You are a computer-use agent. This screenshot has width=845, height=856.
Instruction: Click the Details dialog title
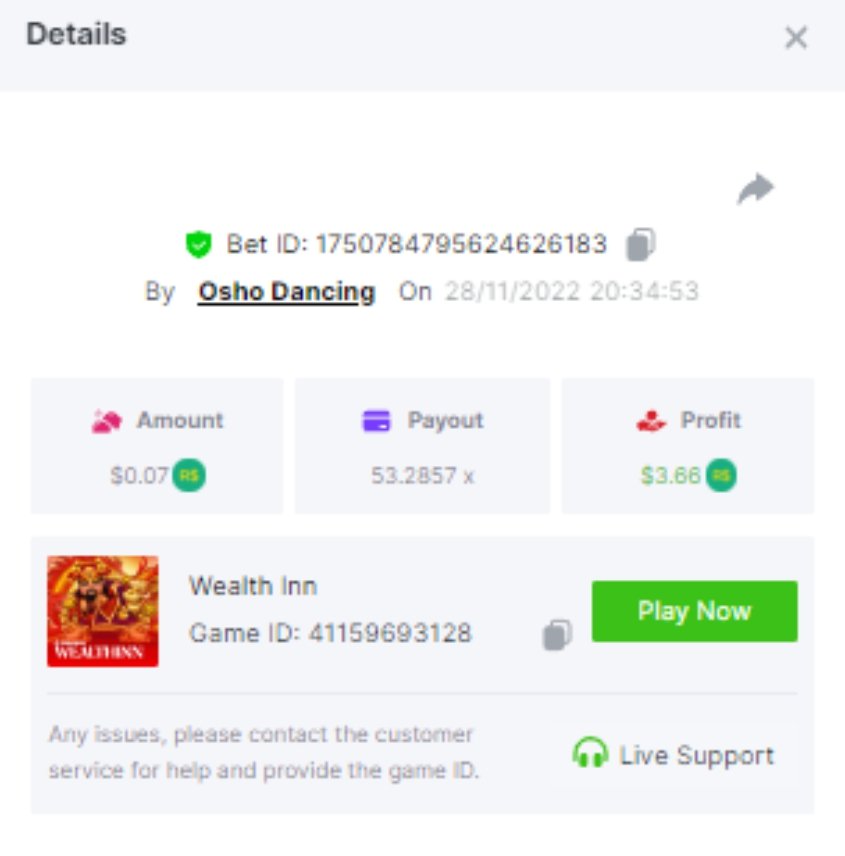coord(76,34)
